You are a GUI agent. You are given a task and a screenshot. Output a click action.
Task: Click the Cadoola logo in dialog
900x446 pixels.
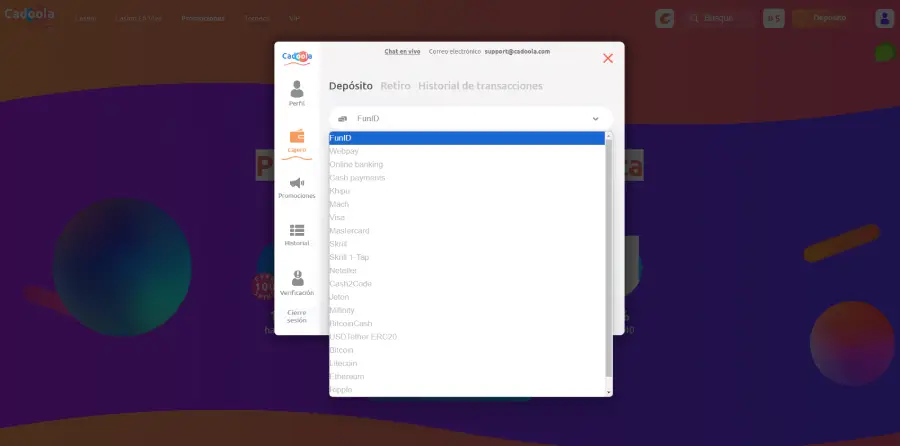(297, 57)
